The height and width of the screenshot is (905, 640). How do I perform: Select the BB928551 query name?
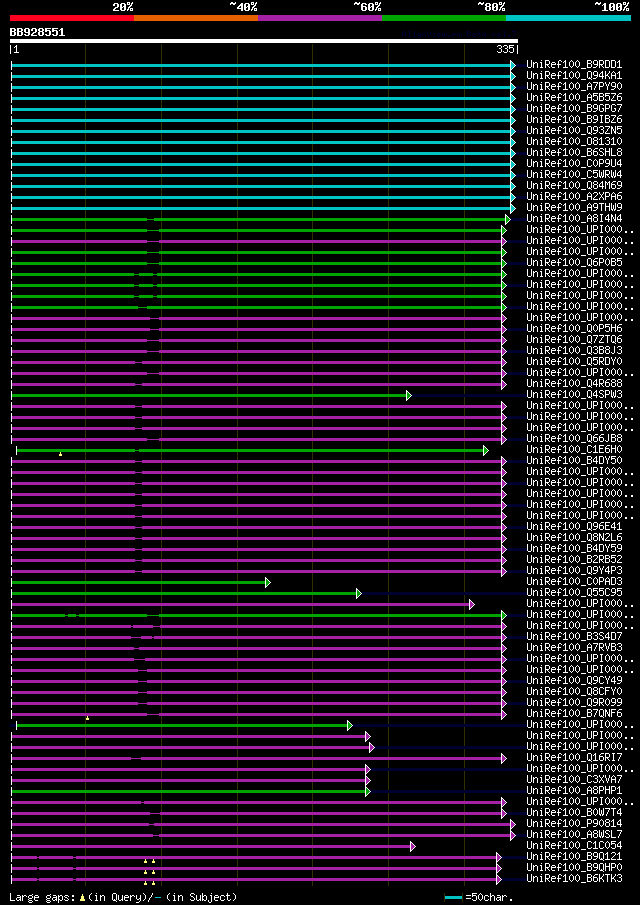37,32
